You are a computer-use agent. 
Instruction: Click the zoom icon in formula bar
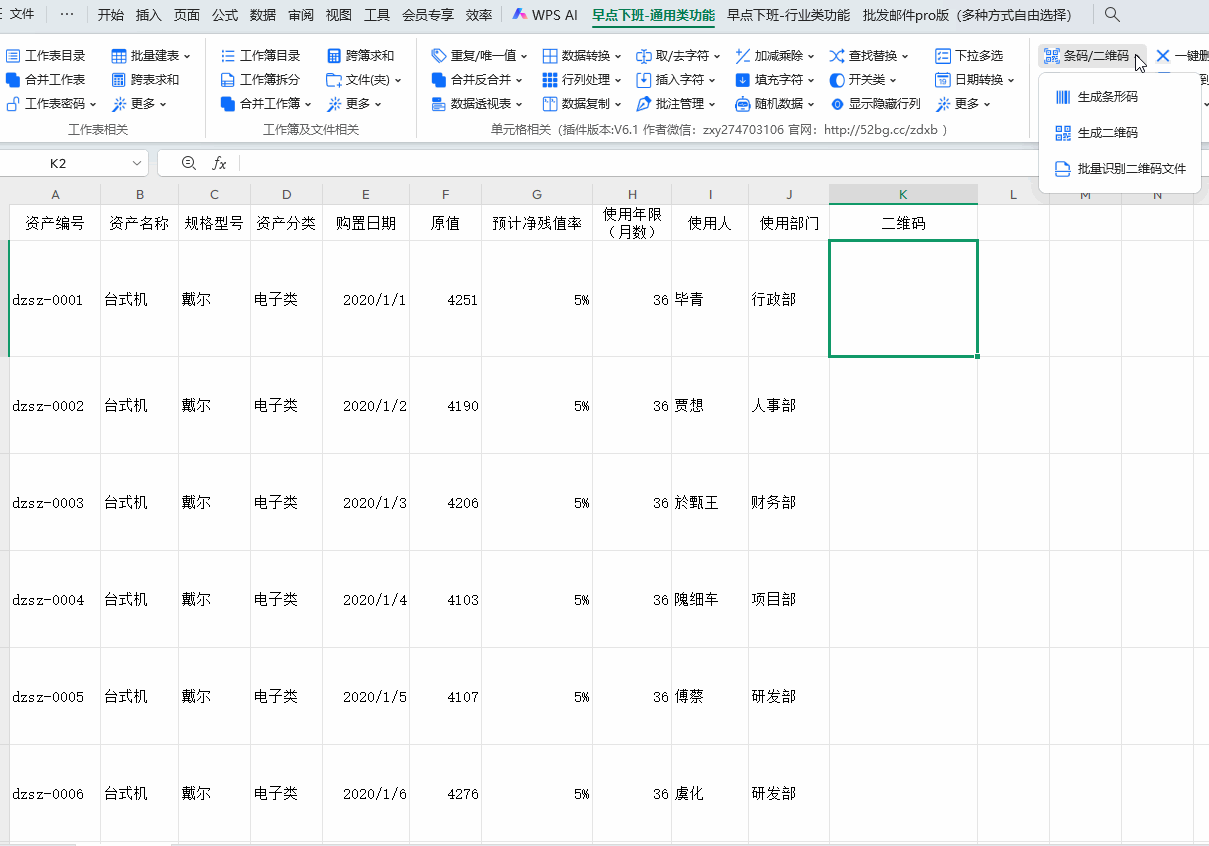click(189, 163)
